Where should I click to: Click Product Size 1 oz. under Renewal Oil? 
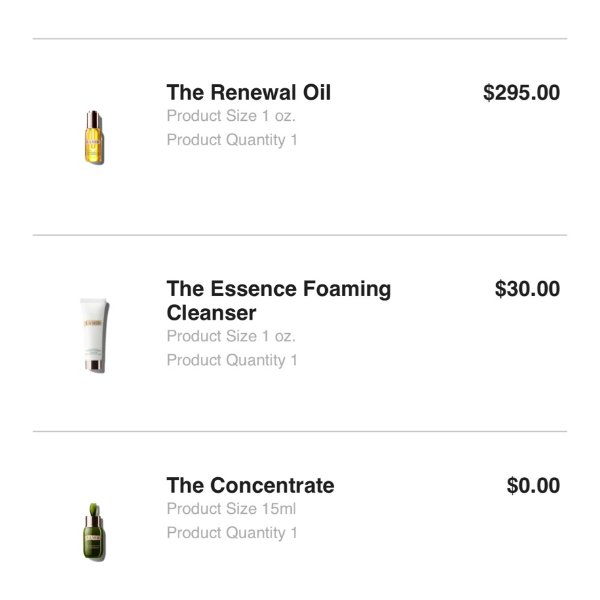click(231, 116)
